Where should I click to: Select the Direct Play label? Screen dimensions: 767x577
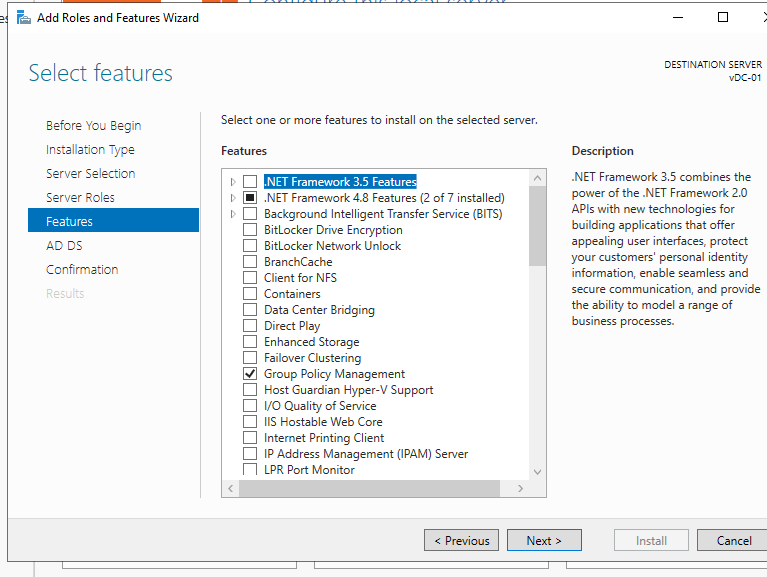(x=292, y=326)
